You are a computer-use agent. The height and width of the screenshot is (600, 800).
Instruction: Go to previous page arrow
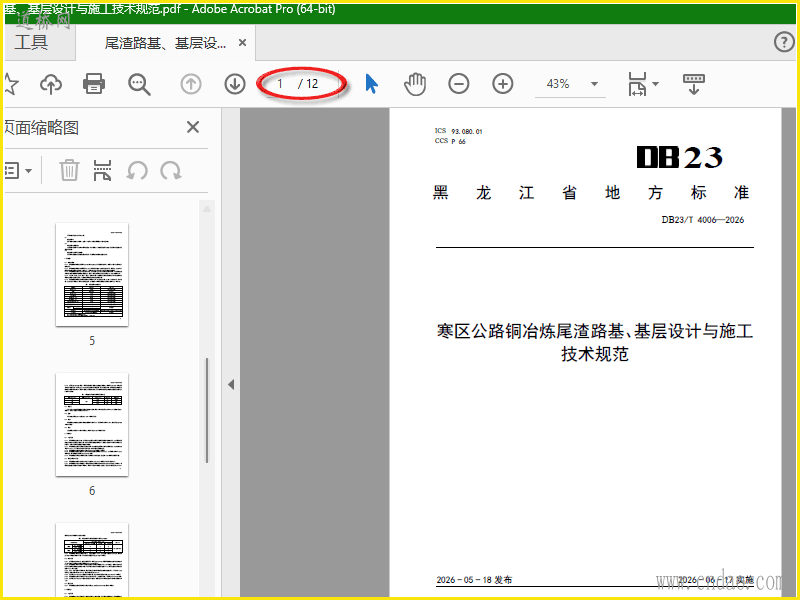click(x=191, y=84)
